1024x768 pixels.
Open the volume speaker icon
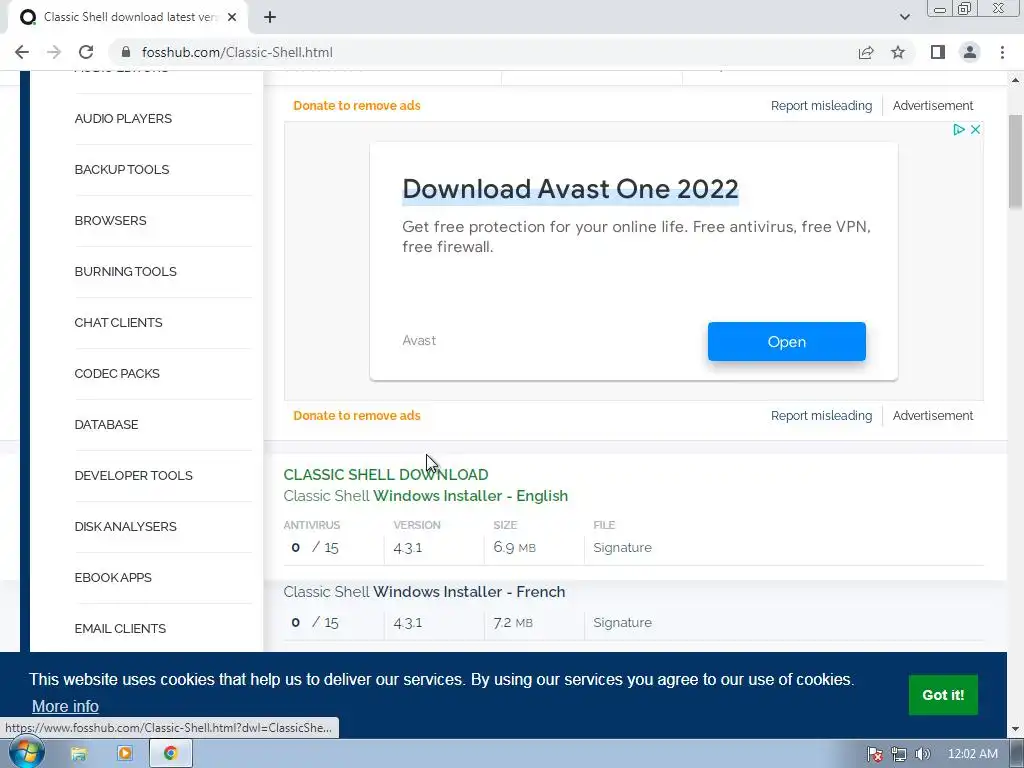click(922, 754)
